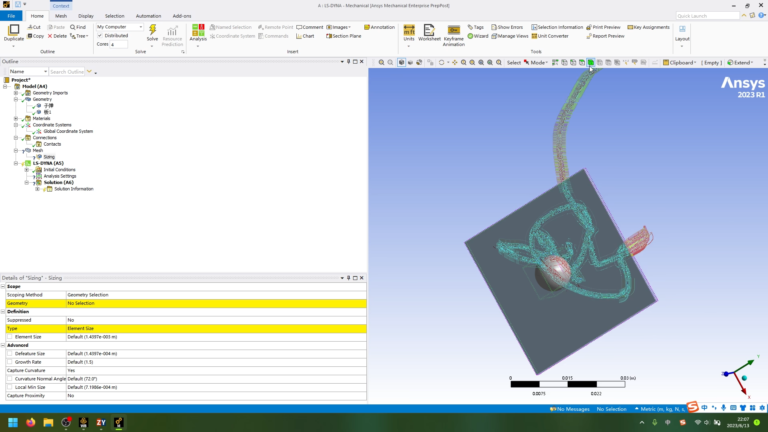768x432 pixels.
Task: Collapse the Advanced section in Details
Action: pyautogui.click(x=3, y=345)
